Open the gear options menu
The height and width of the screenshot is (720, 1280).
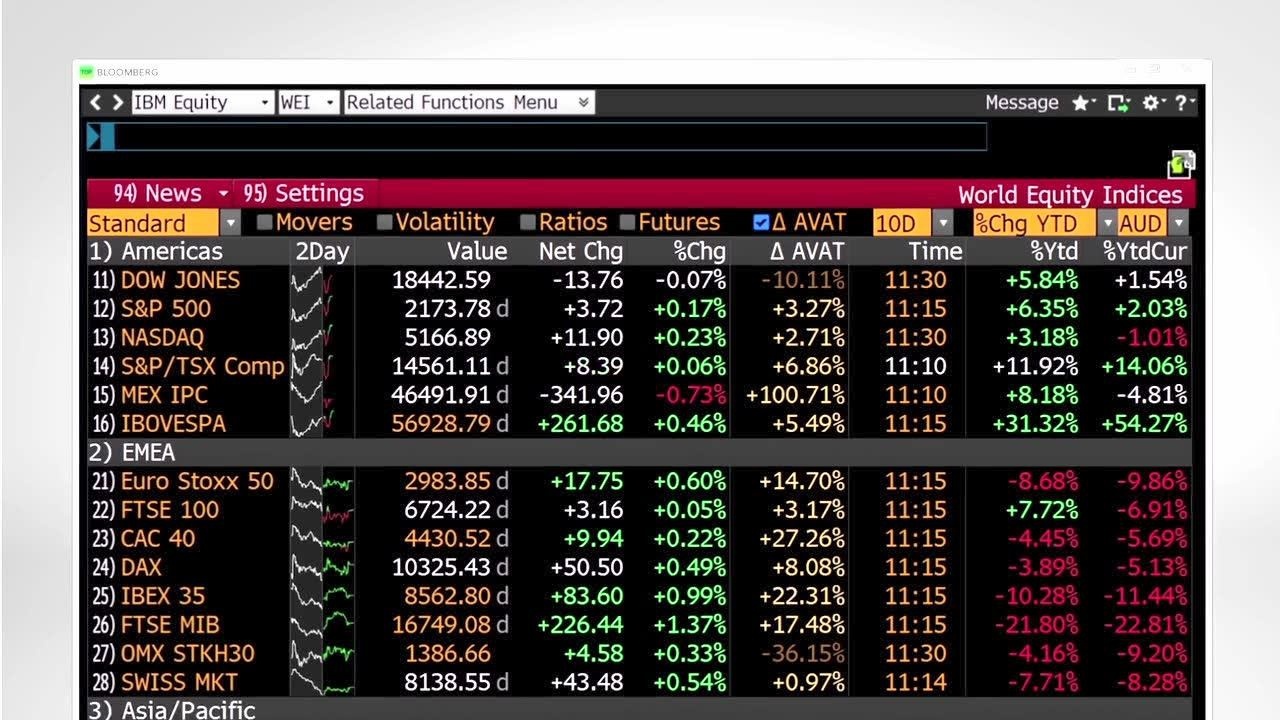click(1151, 103)
